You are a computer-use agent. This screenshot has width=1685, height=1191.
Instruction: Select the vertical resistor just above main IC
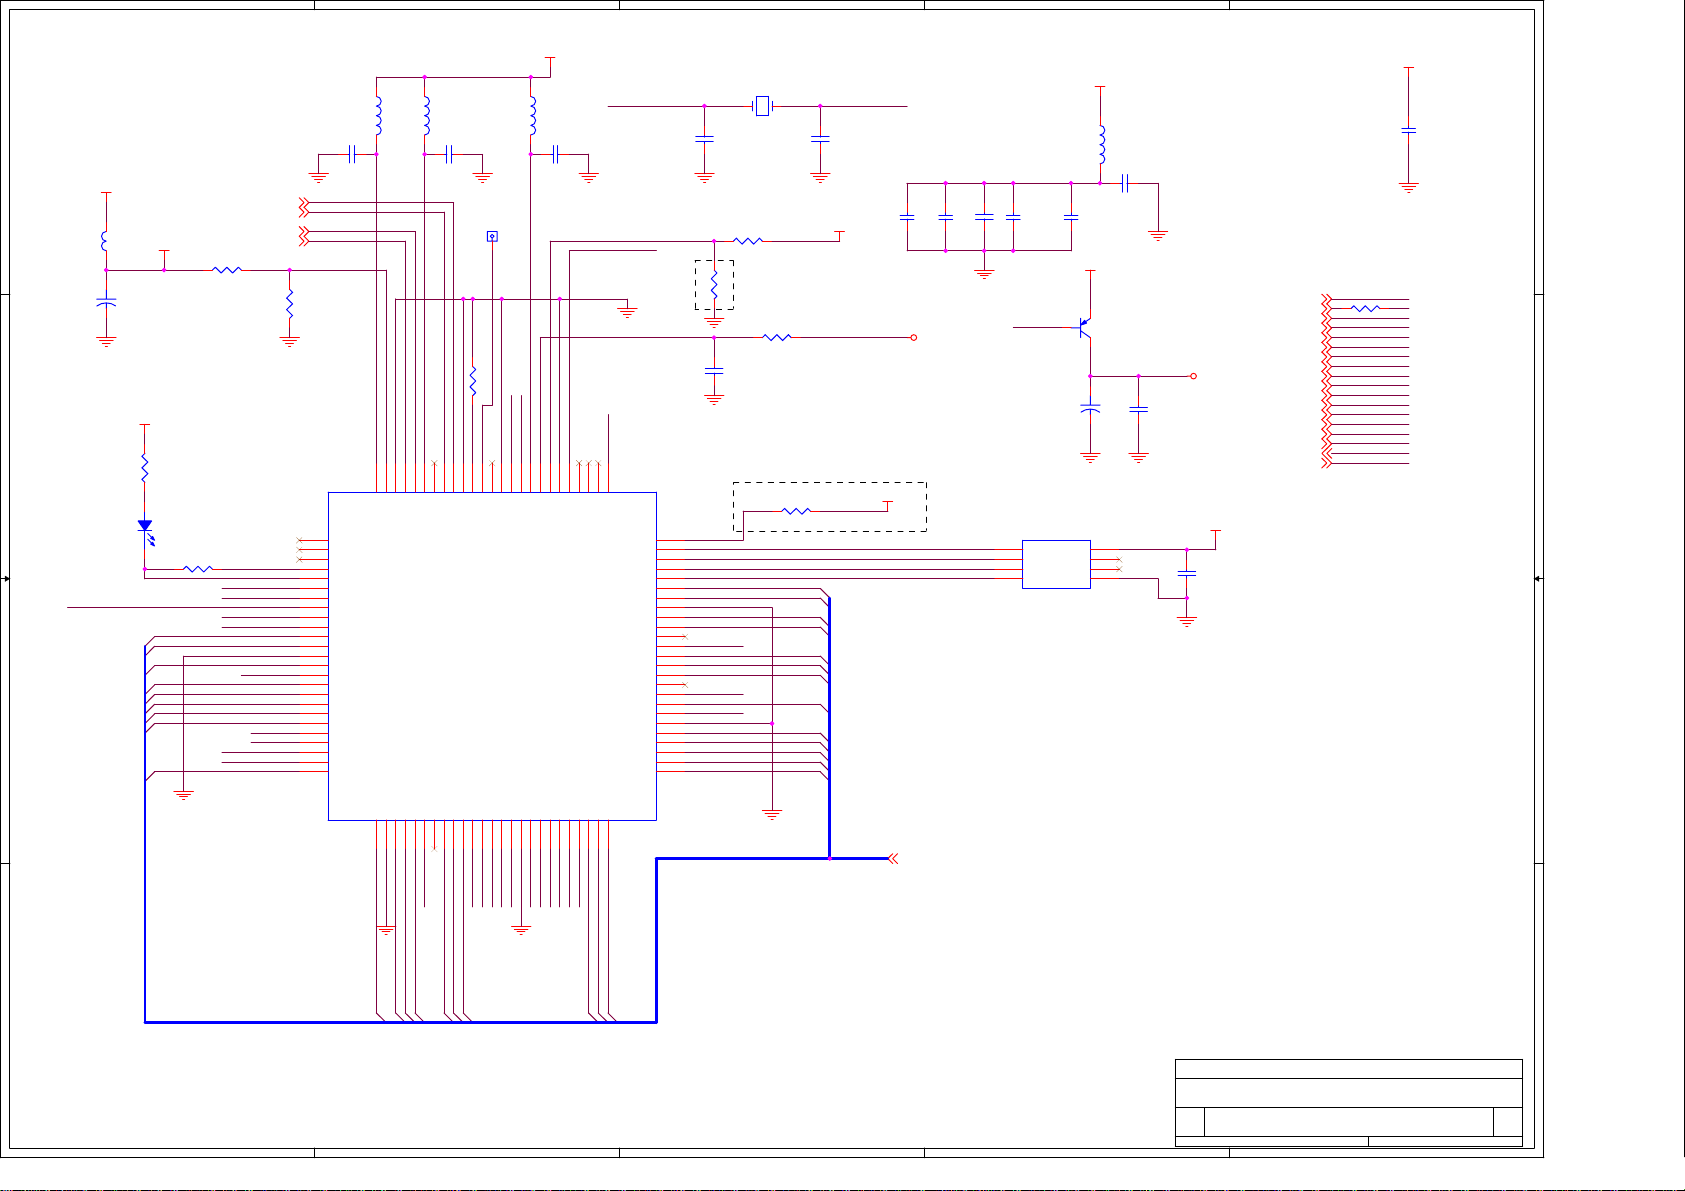click(473, 381)
